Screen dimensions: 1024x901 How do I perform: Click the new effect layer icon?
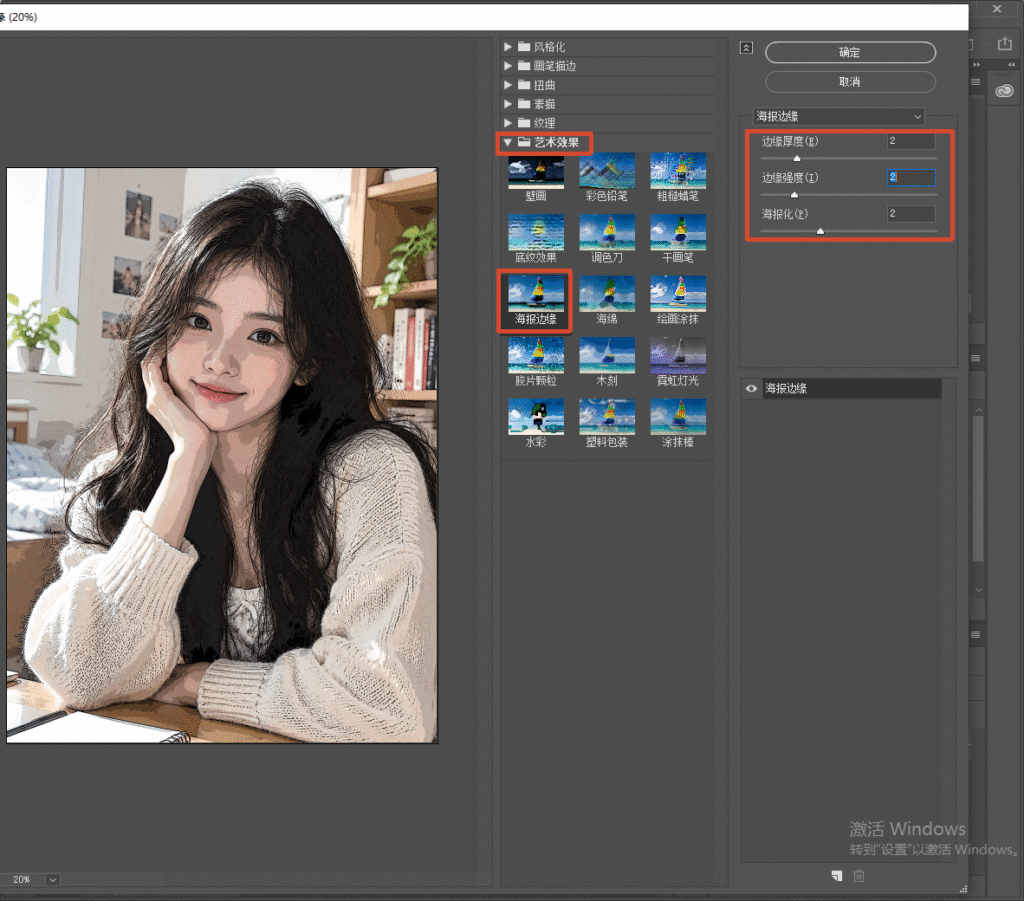click(x=837, y=876)
